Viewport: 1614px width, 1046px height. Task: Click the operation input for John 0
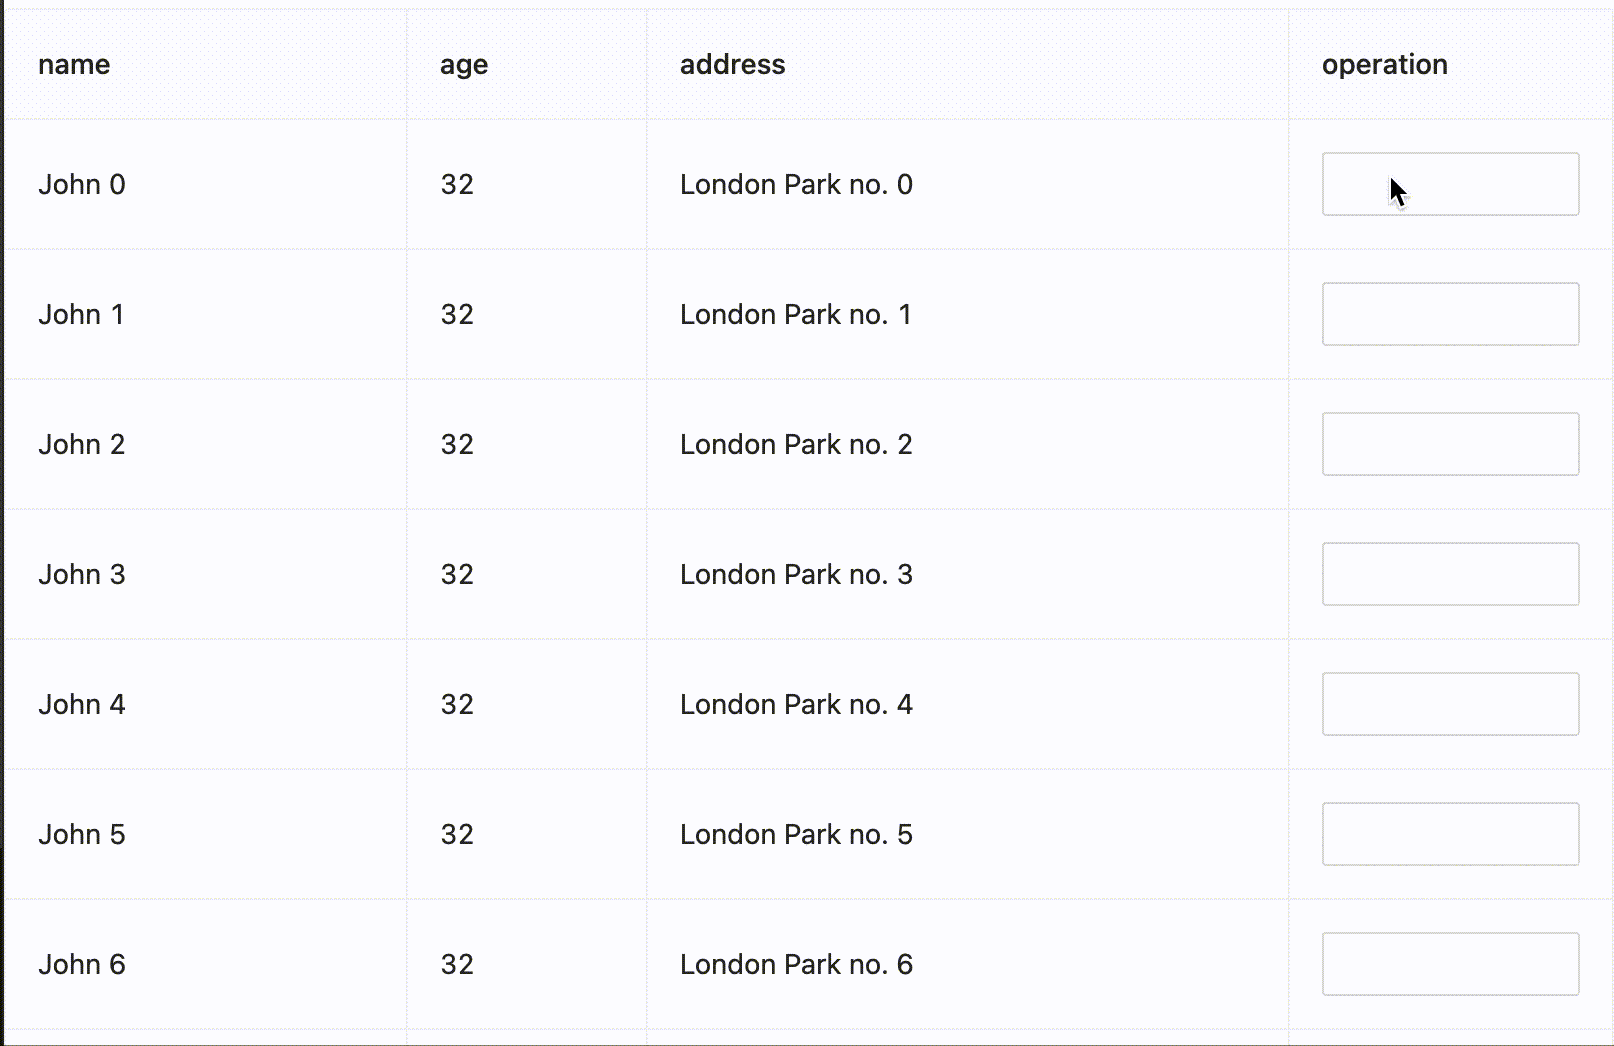(1450, 184)
